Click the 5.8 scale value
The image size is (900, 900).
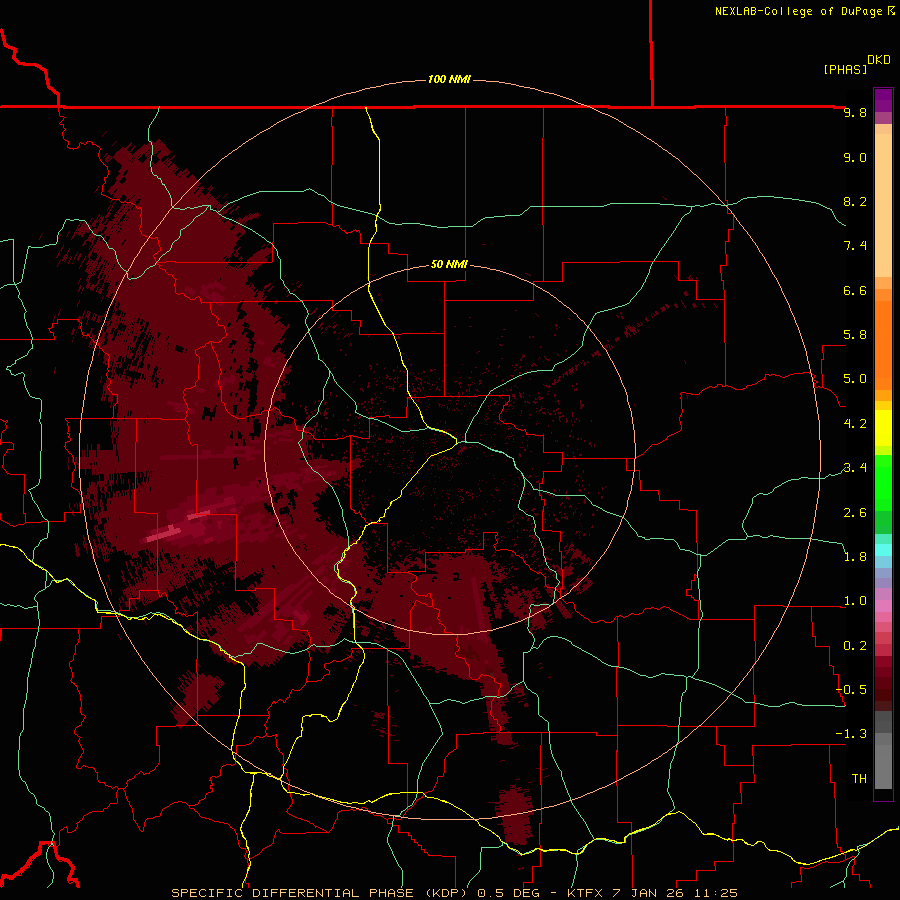[x=855, y=335]
